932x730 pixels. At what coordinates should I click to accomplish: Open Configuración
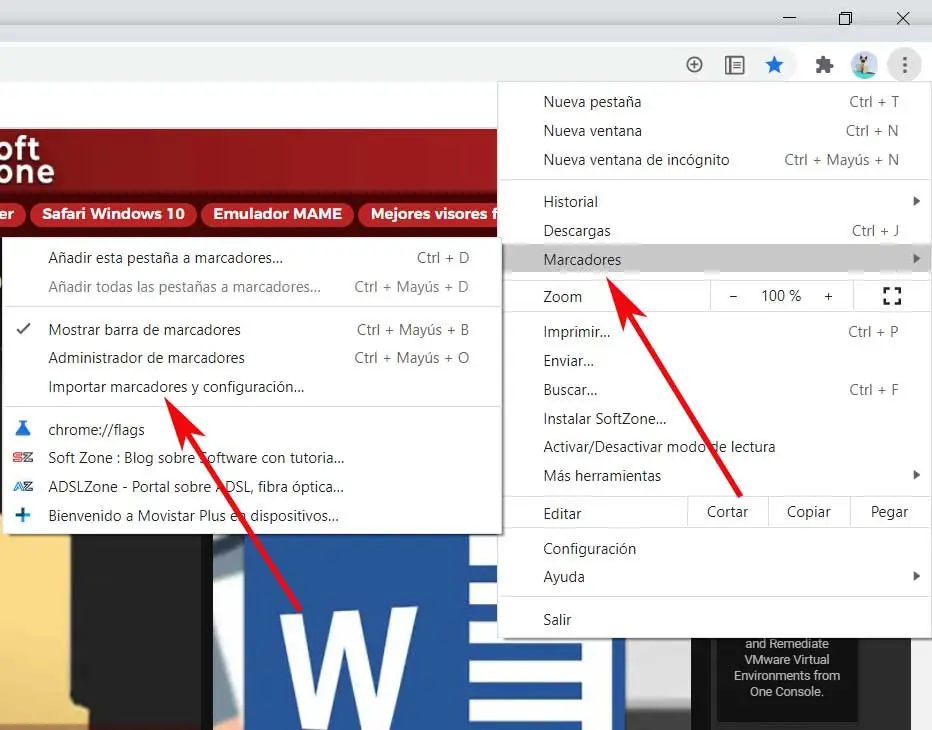pos(714,549)
